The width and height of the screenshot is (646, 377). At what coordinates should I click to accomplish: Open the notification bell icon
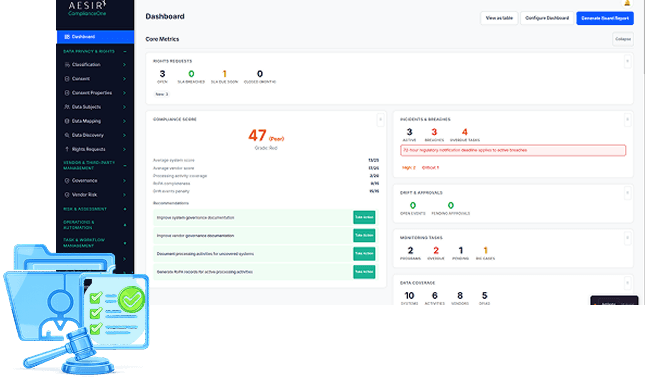(x=627, y=2)
